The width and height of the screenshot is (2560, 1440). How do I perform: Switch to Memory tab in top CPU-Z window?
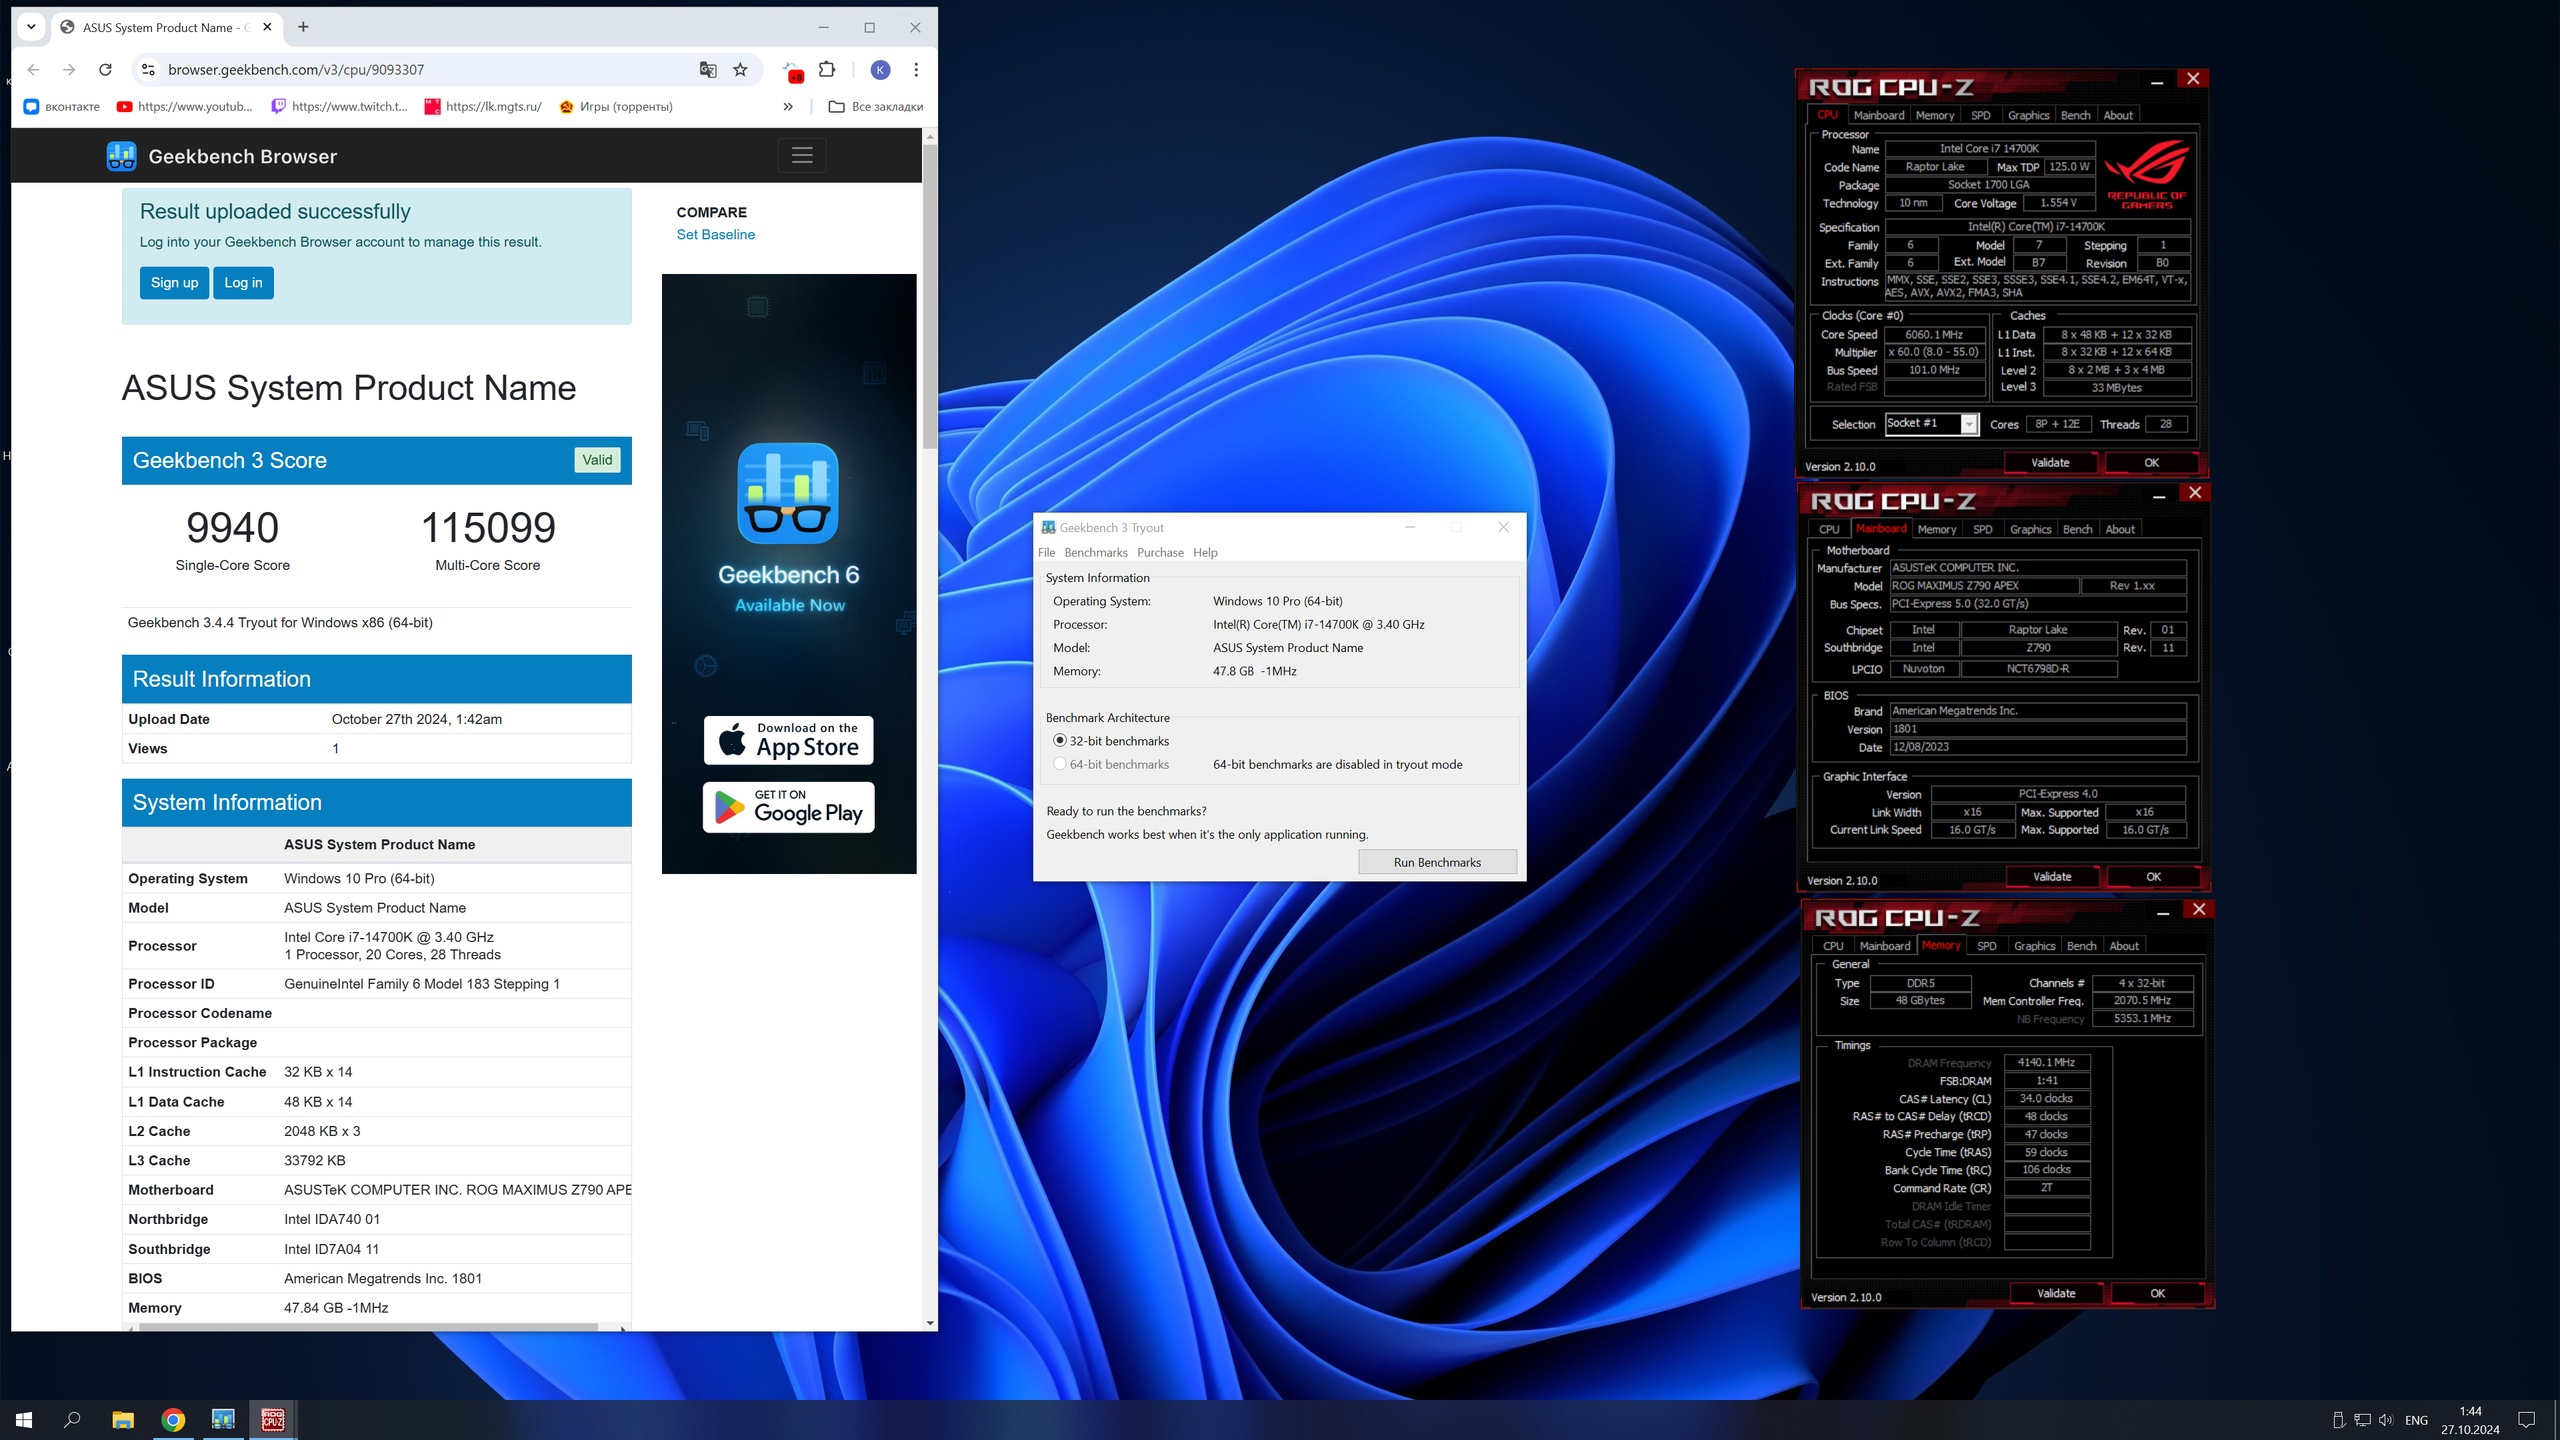point(1934,115)
